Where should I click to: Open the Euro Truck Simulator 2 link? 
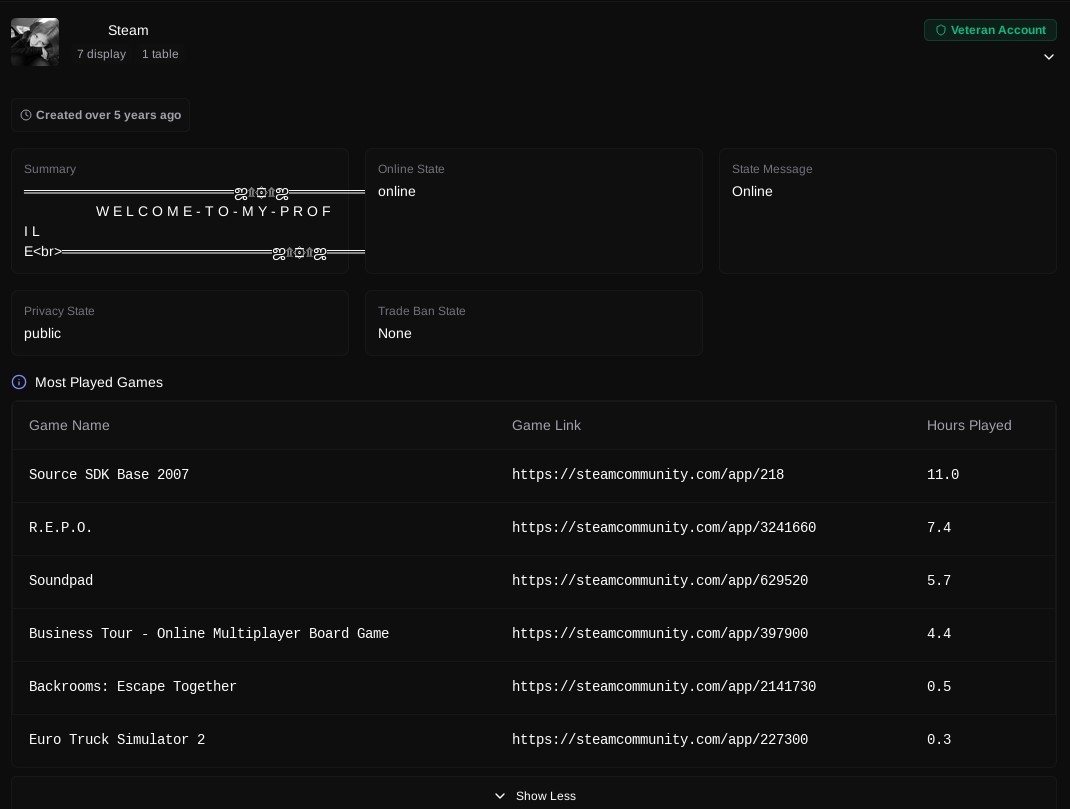[x=660, y=739]
